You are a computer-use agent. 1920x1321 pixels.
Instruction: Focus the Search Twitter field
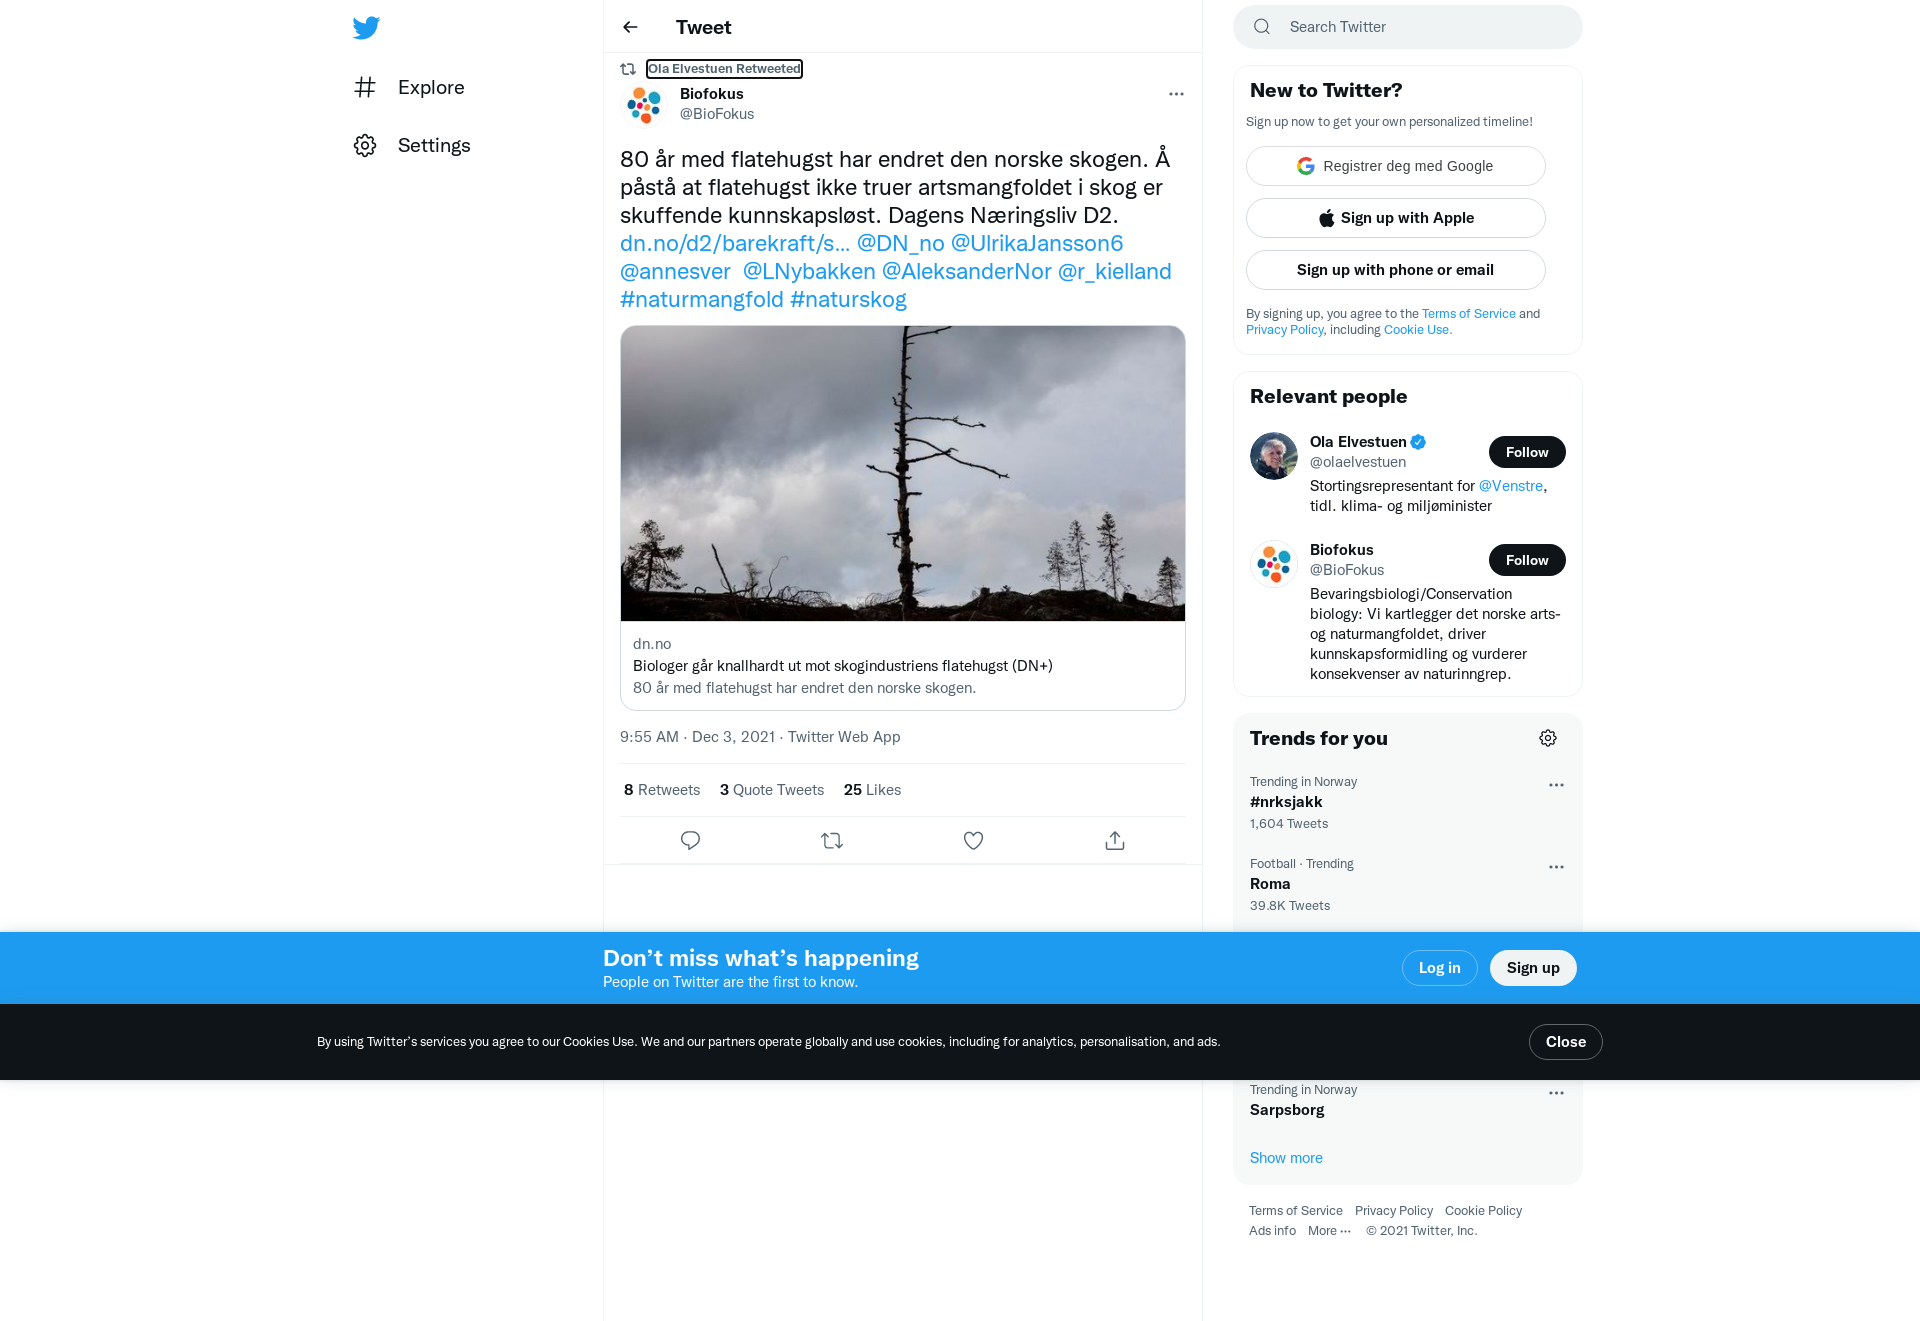coord(1408,27)
